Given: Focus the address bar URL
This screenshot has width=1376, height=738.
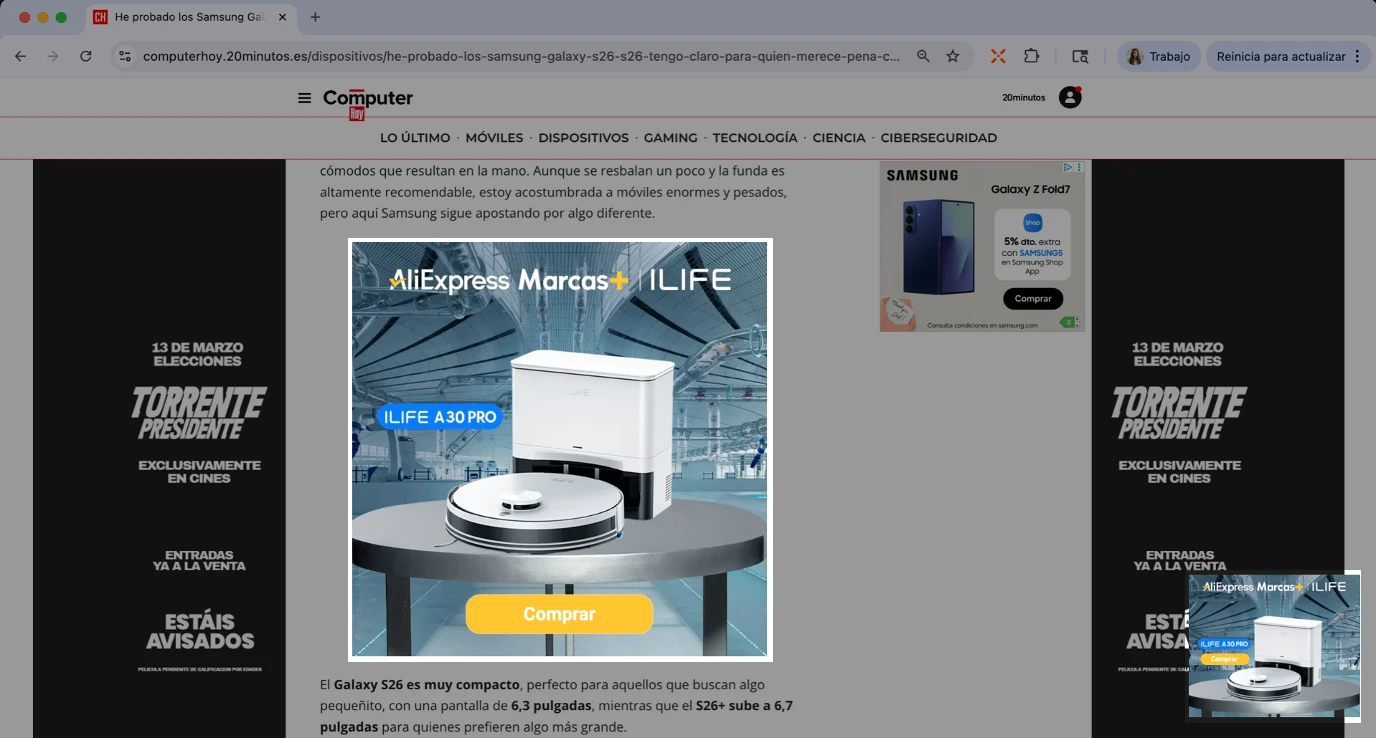Looking at the screenshot, I should click(x=521, y=57).
